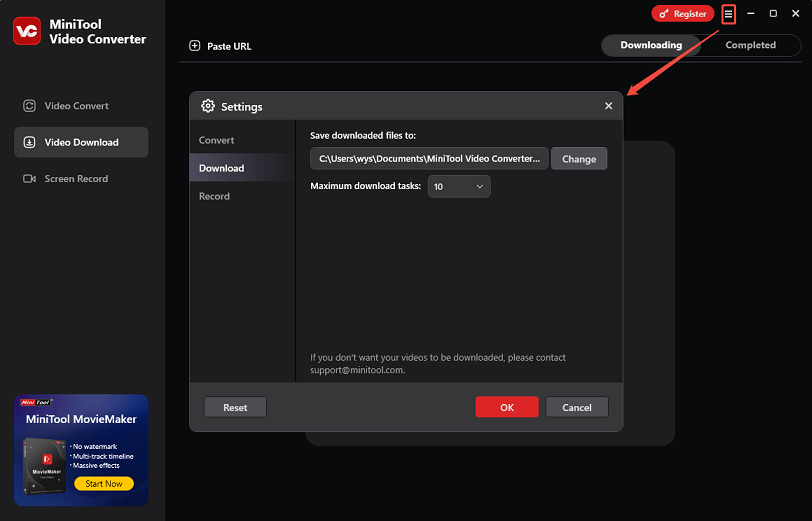The width and height of the screenshot is (812, 521).
Task: Click the MiniTool Video Converter logo icon
Action: (x=27, y=31)
